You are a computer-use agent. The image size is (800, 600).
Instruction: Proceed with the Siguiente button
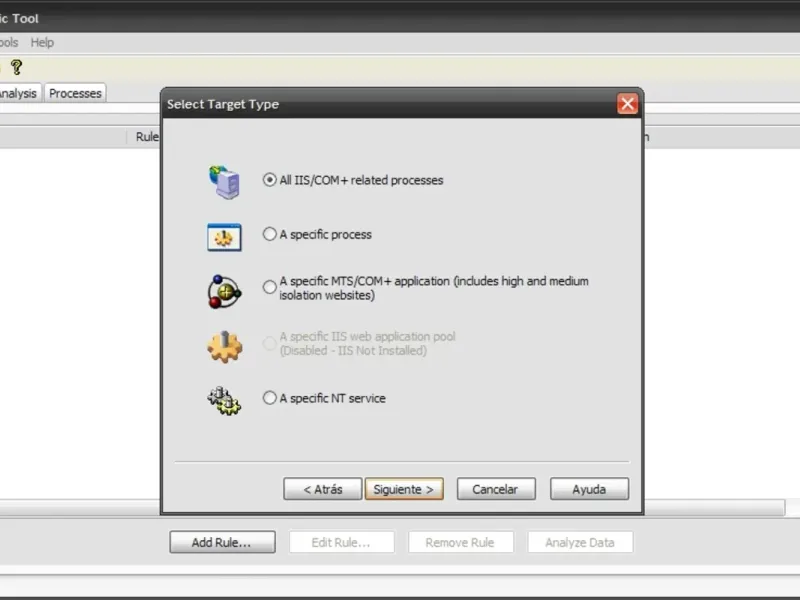click(404, 489)
